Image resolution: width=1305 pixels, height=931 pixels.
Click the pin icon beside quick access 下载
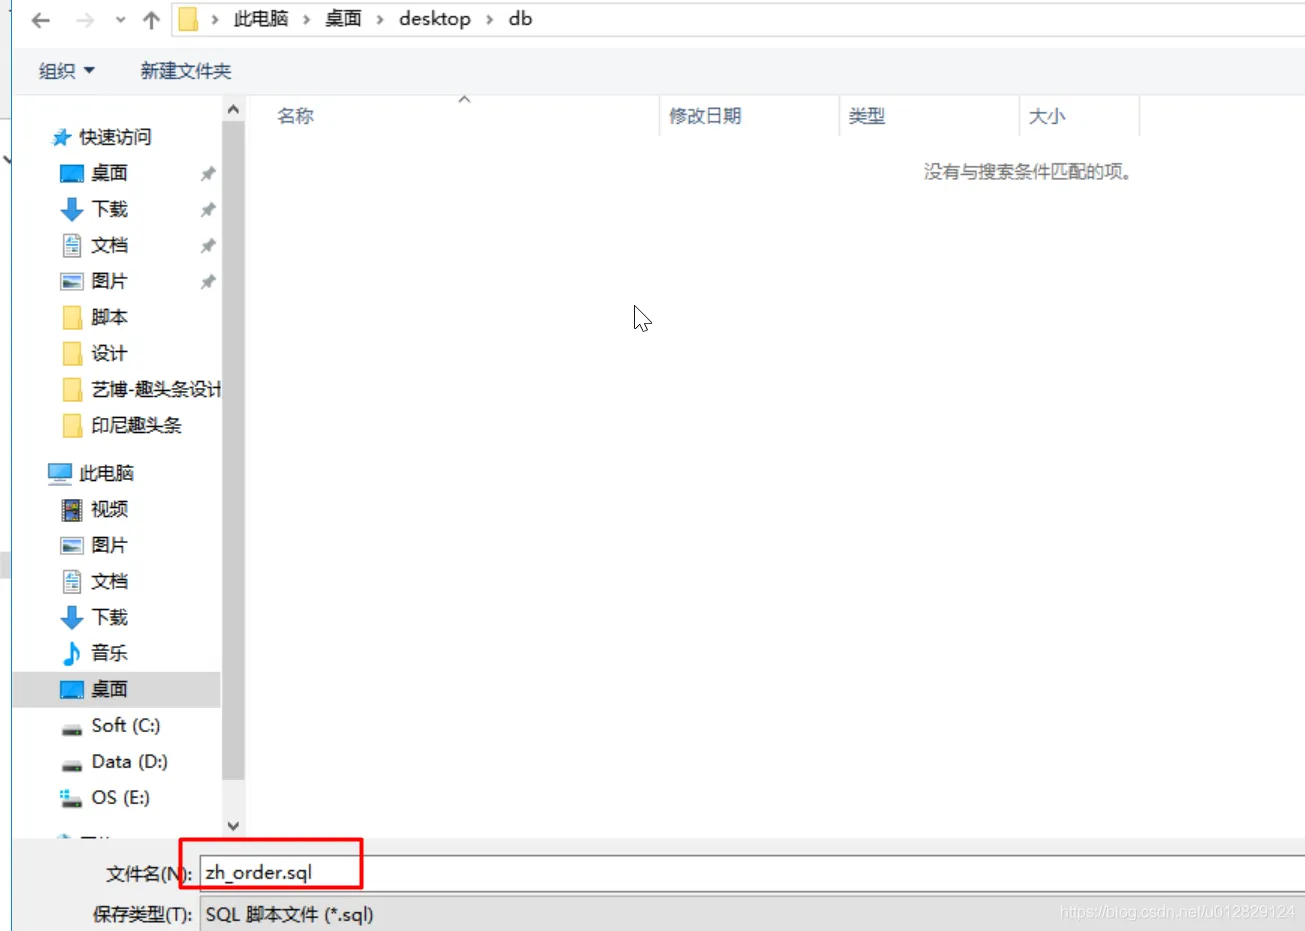(x=208, y=210)
